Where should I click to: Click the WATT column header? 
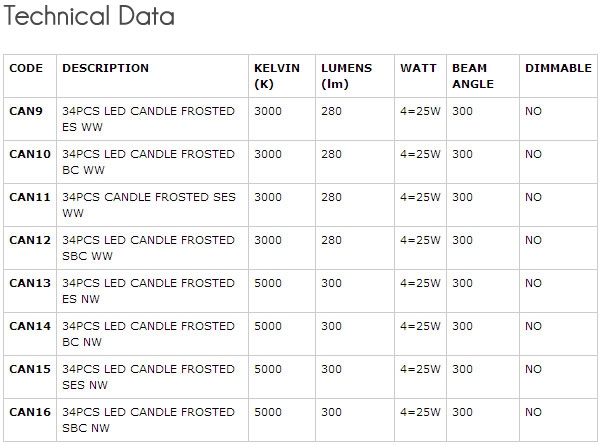(418, 68)
